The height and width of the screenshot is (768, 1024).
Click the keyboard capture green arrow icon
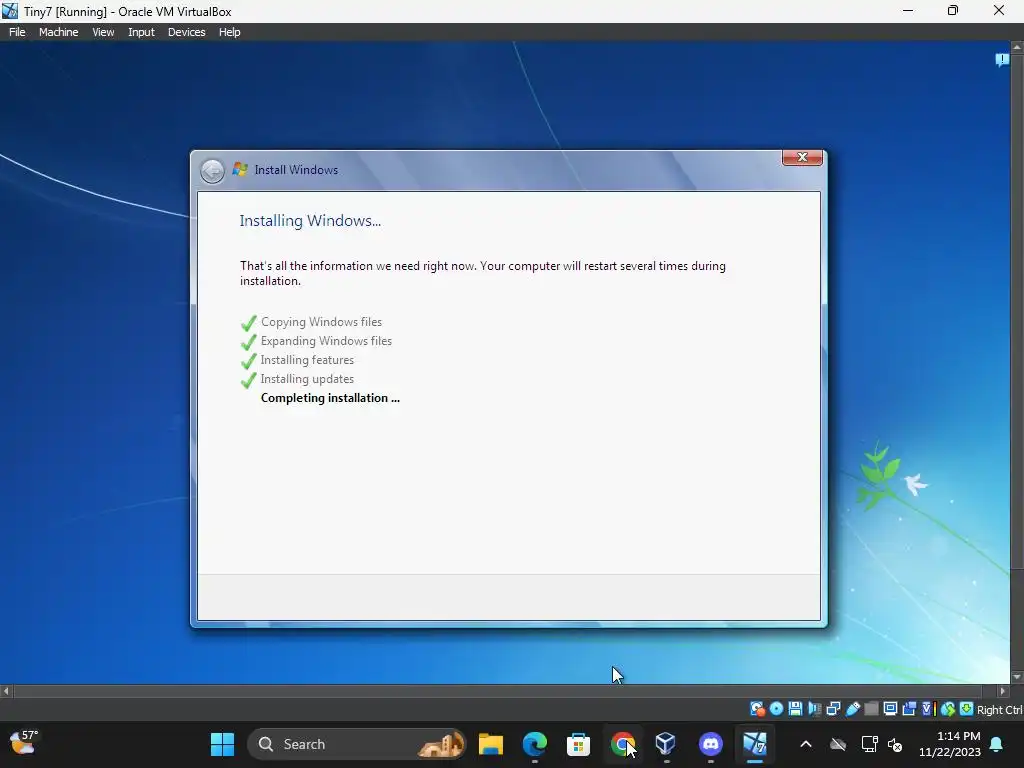pyautogui.click(x=967, y=709)
